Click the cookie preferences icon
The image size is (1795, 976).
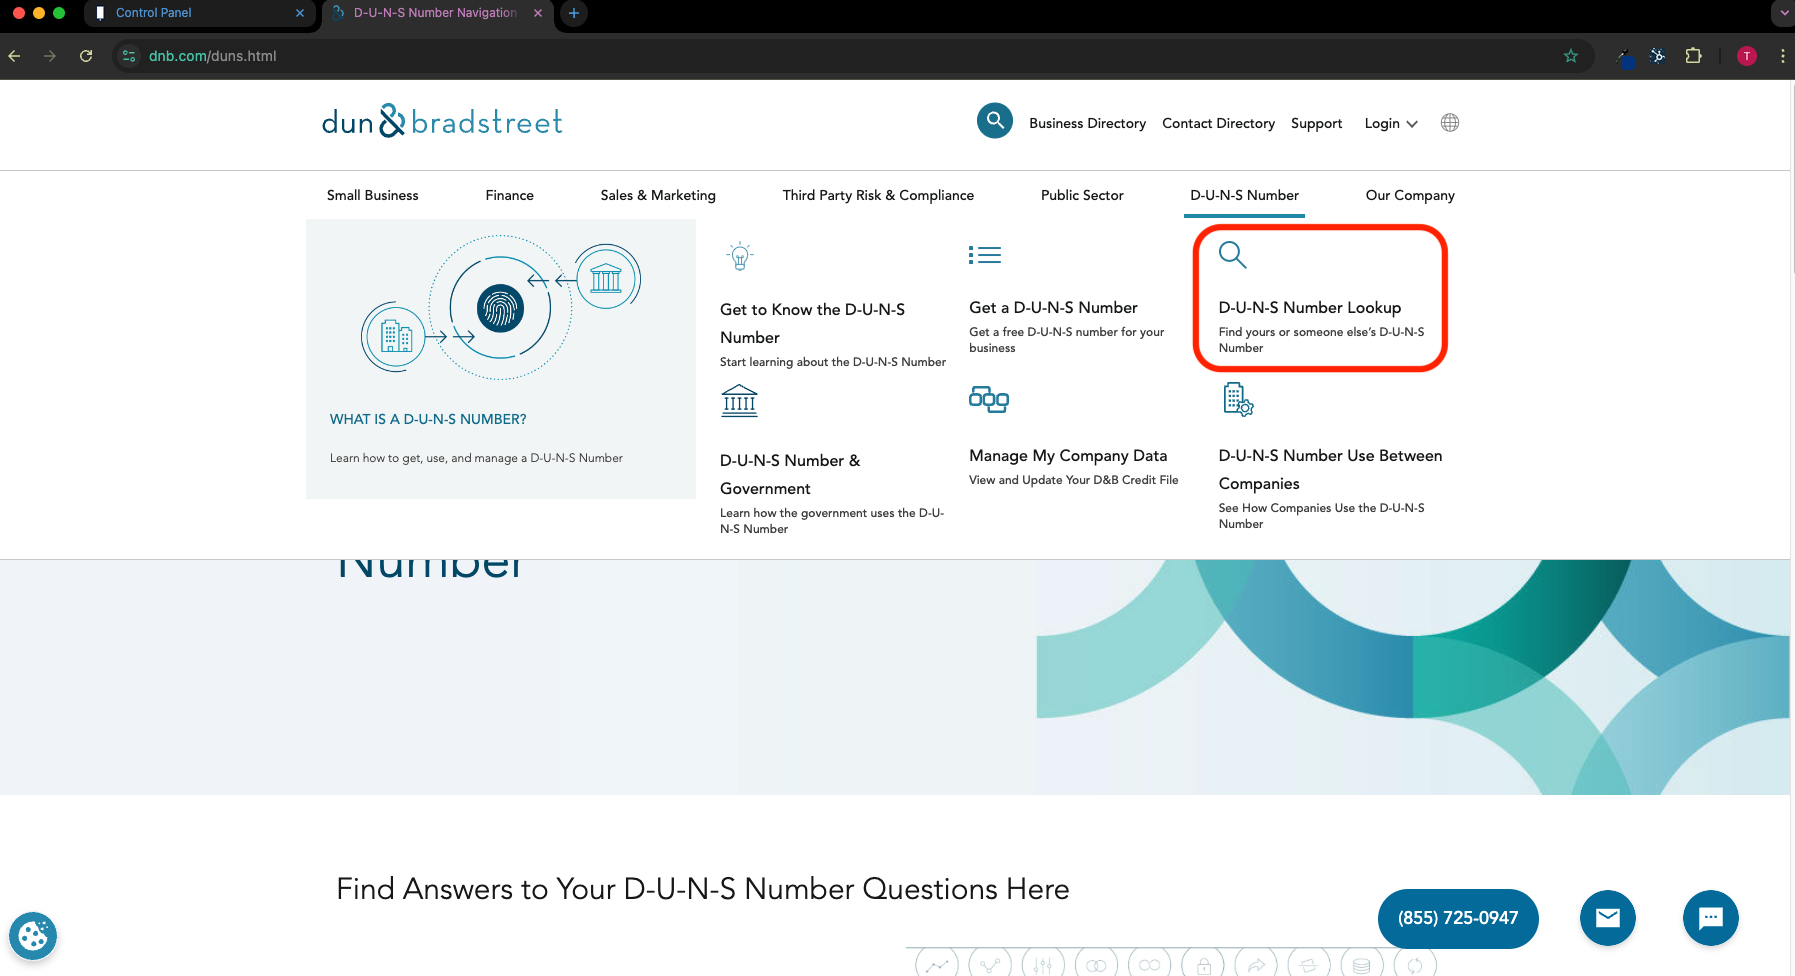coord(33,936)
